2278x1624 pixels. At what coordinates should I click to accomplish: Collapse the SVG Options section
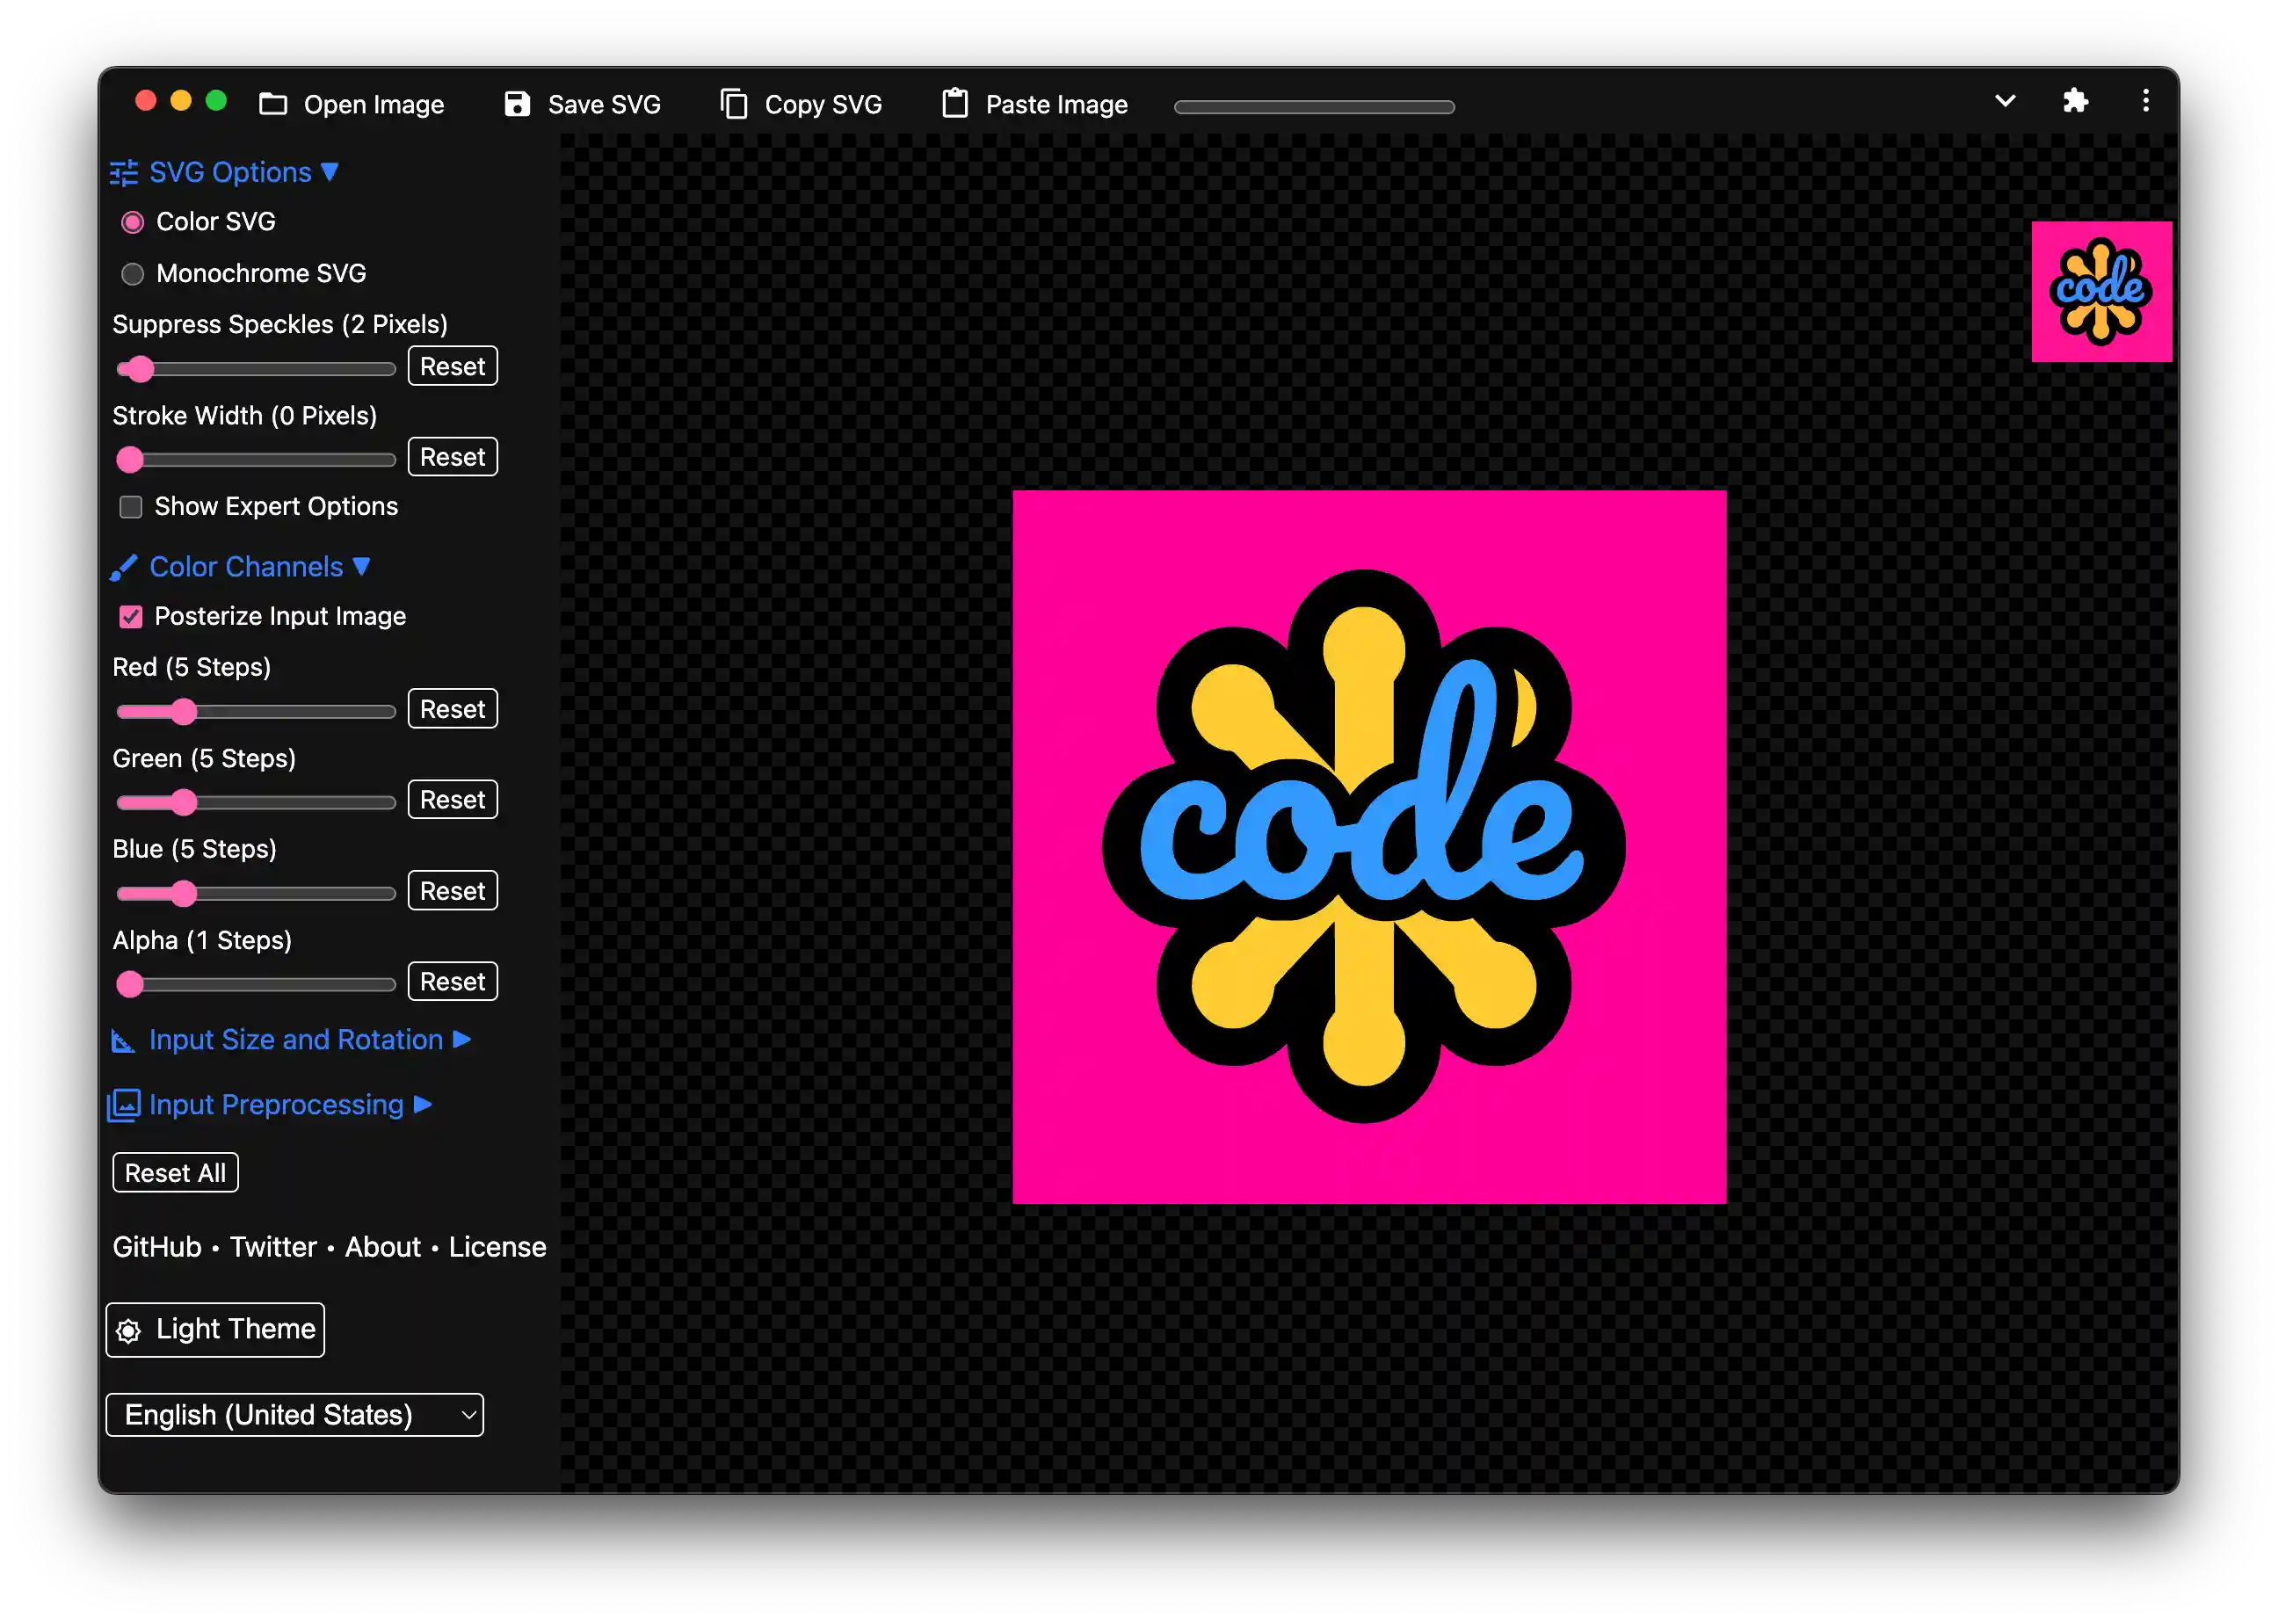pyautogui.click(x=331, y=171)
